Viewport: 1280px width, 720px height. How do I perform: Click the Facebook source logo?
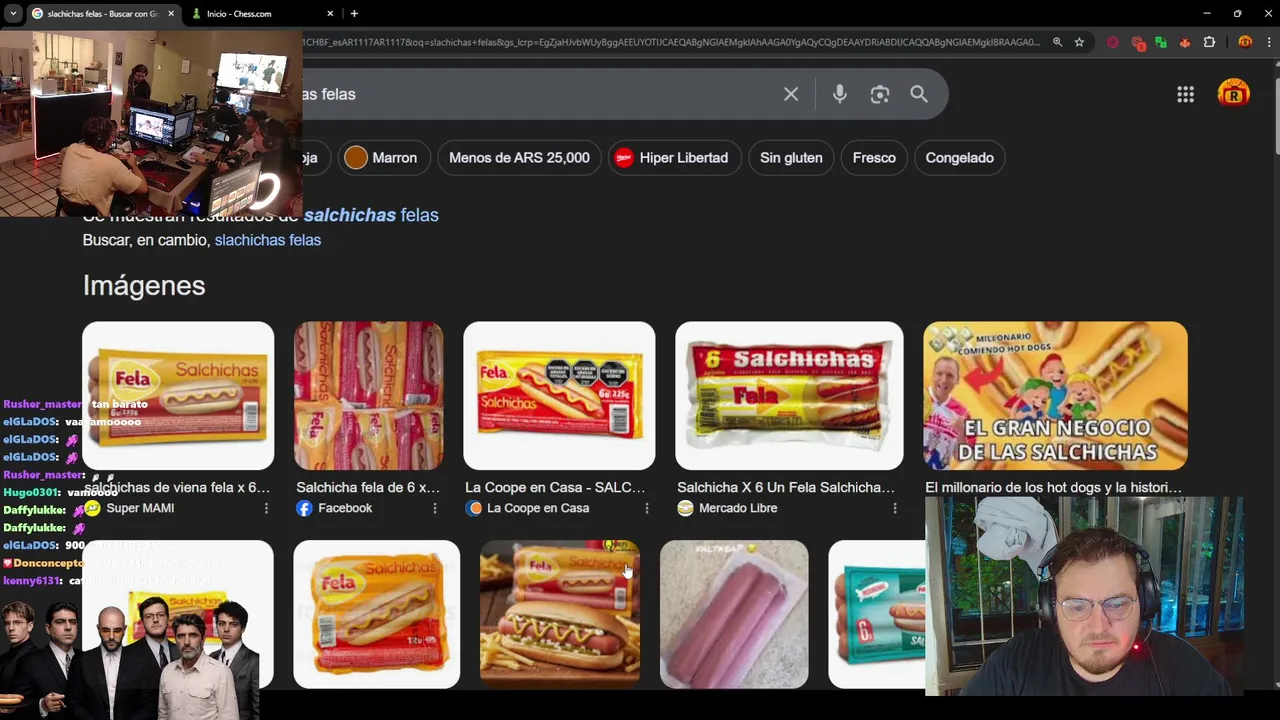(x=304, y=508)
